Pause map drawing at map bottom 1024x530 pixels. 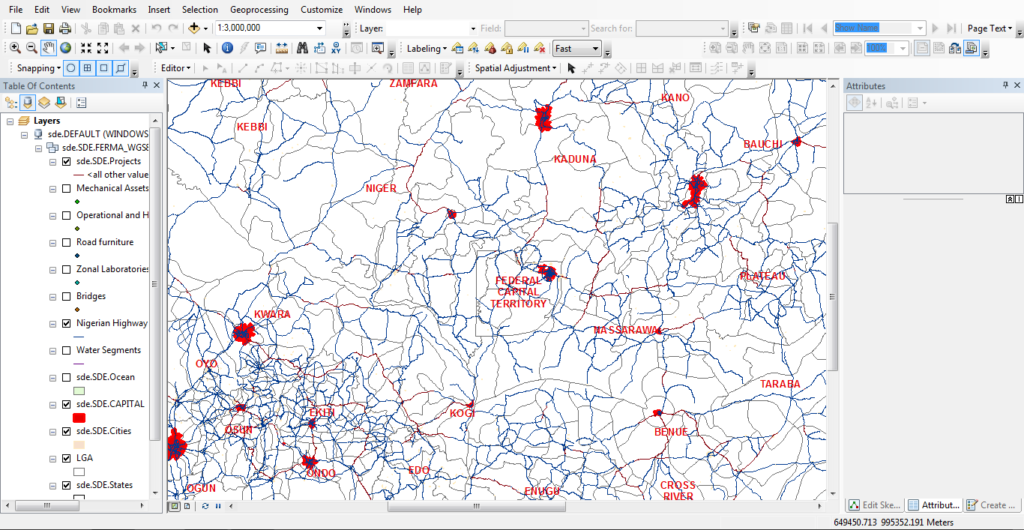[x=218, y=506]
